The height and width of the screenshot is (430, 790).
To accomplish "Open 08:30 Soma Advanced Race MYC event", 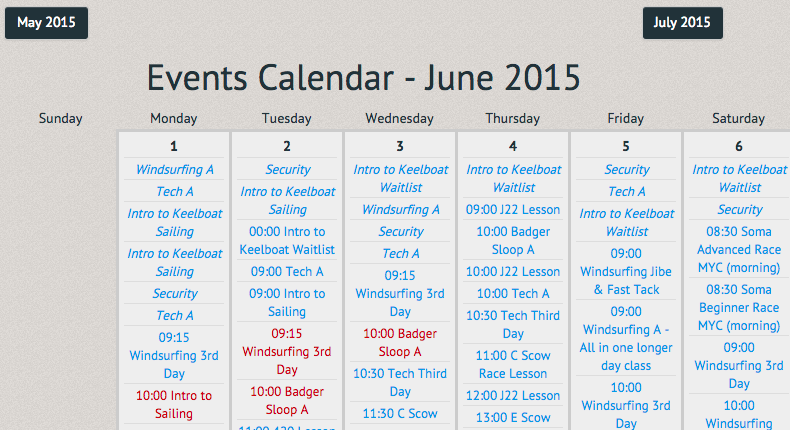I will pyautogui.click(x=739, y=250).
